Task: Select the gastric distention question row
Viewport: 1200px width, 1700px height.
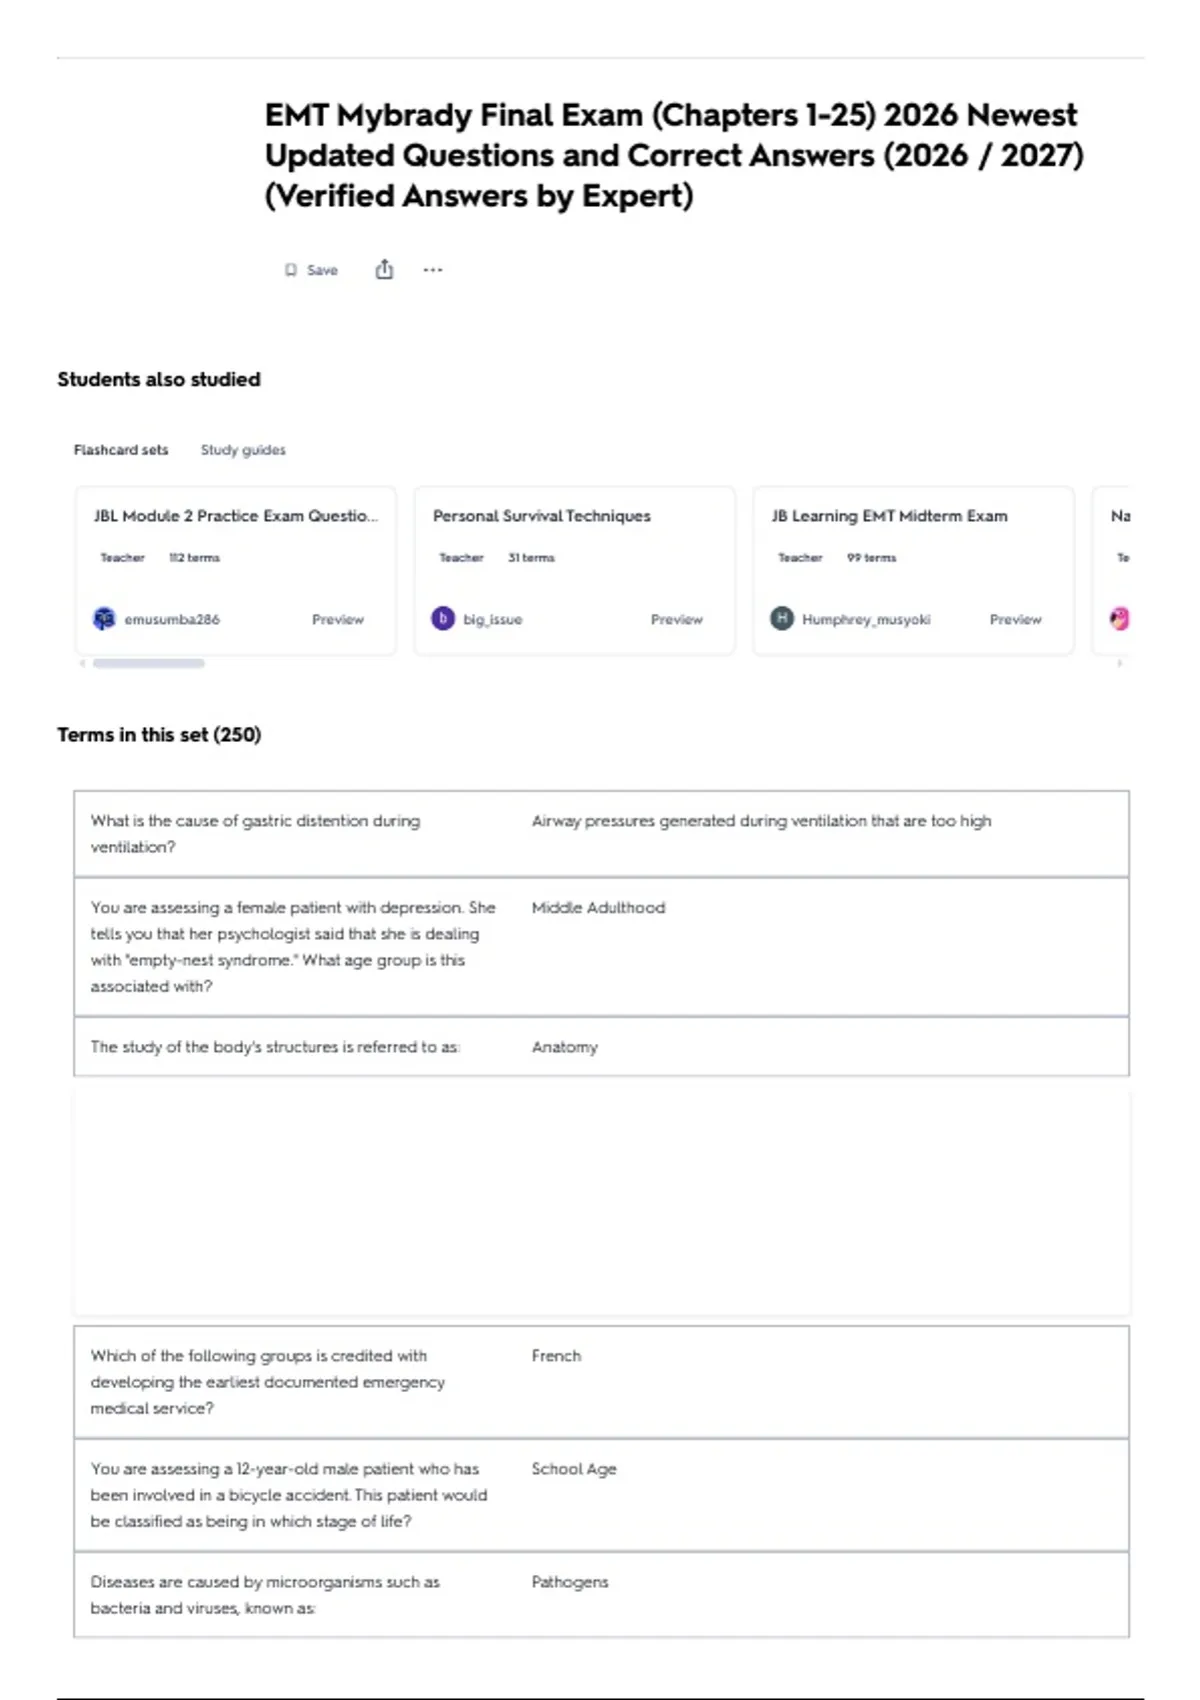Action: coord(601,834)
